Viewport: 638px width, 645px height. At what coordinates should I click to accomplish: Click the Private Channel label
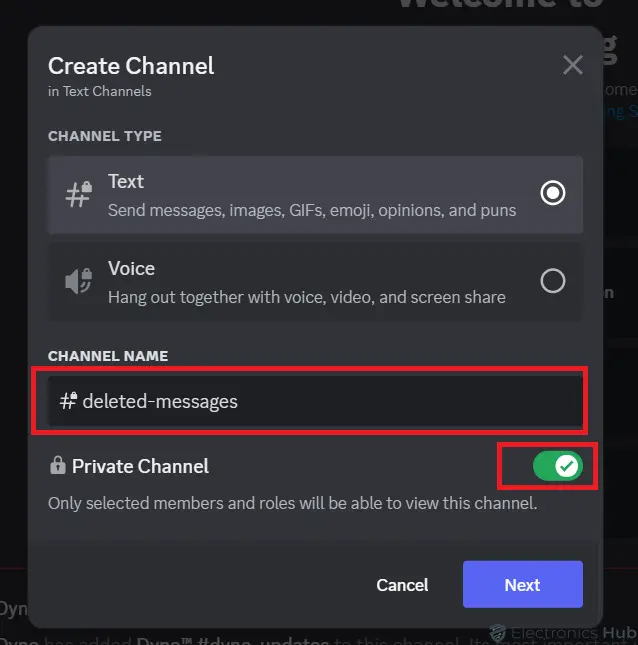pos(140,466)
